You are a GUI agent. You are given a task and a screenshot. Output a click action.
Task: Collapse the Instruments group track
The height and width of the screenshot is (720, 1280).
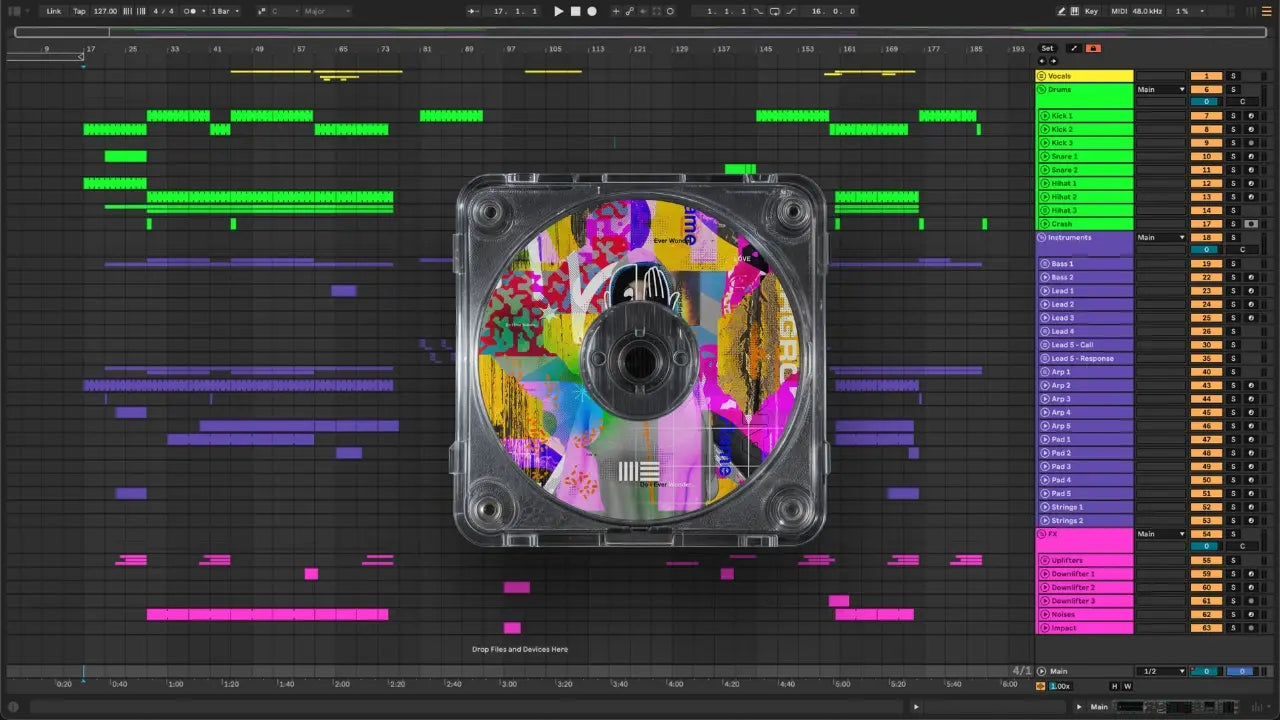tap(1041, 238)
